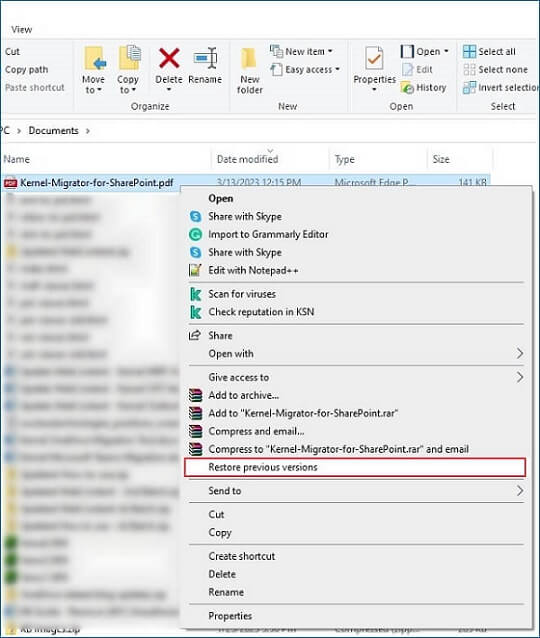Click the red Delete X icon

(169, 58)
